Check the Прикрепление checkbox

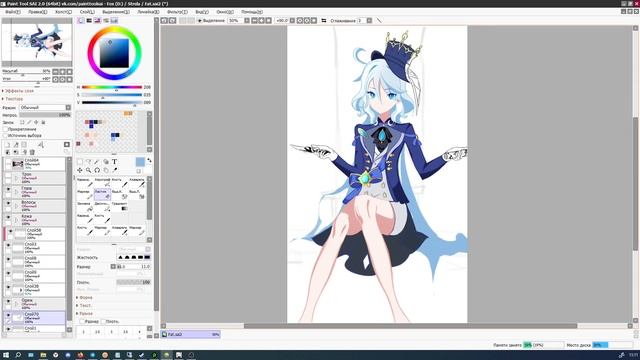click(x=5, y=129)
